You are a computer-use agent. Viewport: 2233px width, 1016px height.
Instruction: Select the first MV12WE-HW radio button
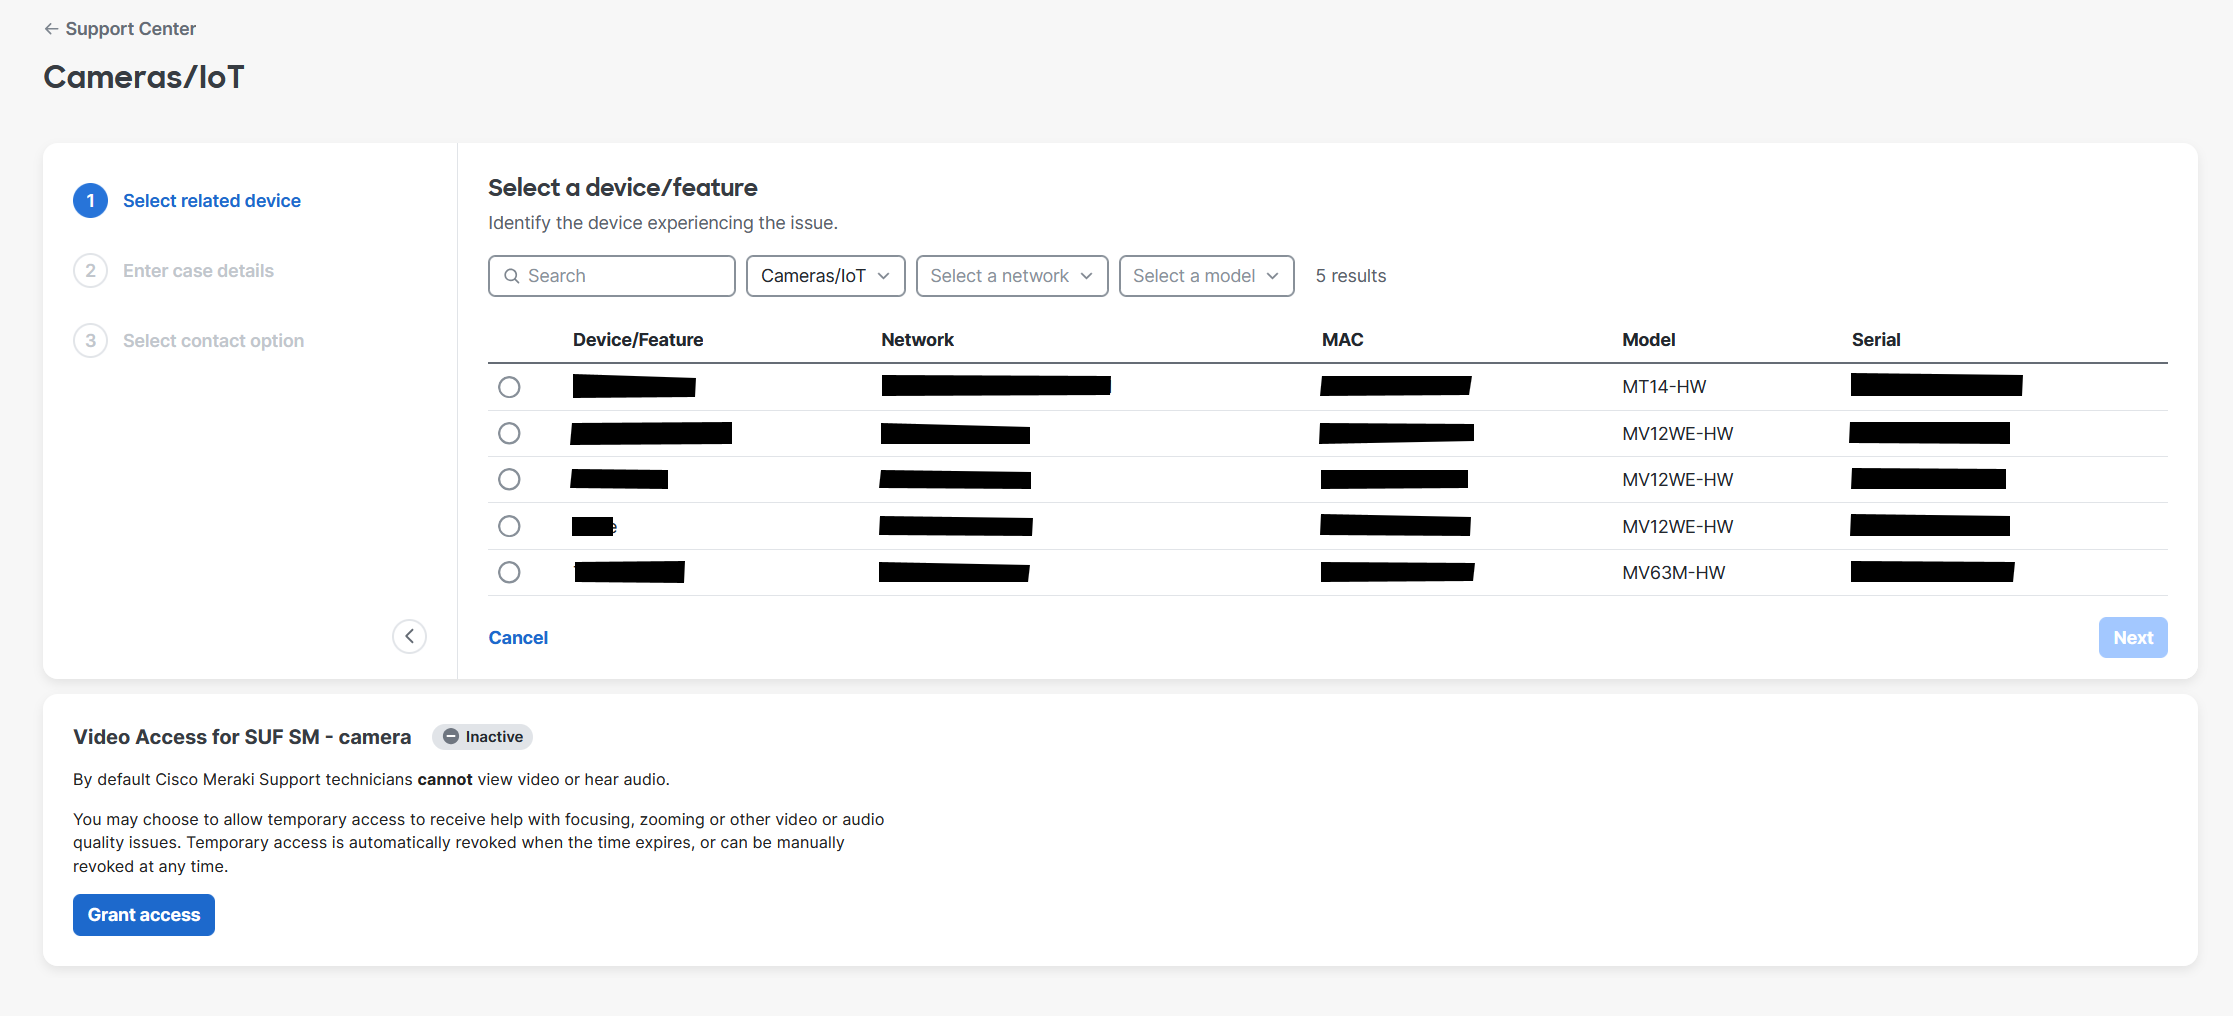[509, 433]
